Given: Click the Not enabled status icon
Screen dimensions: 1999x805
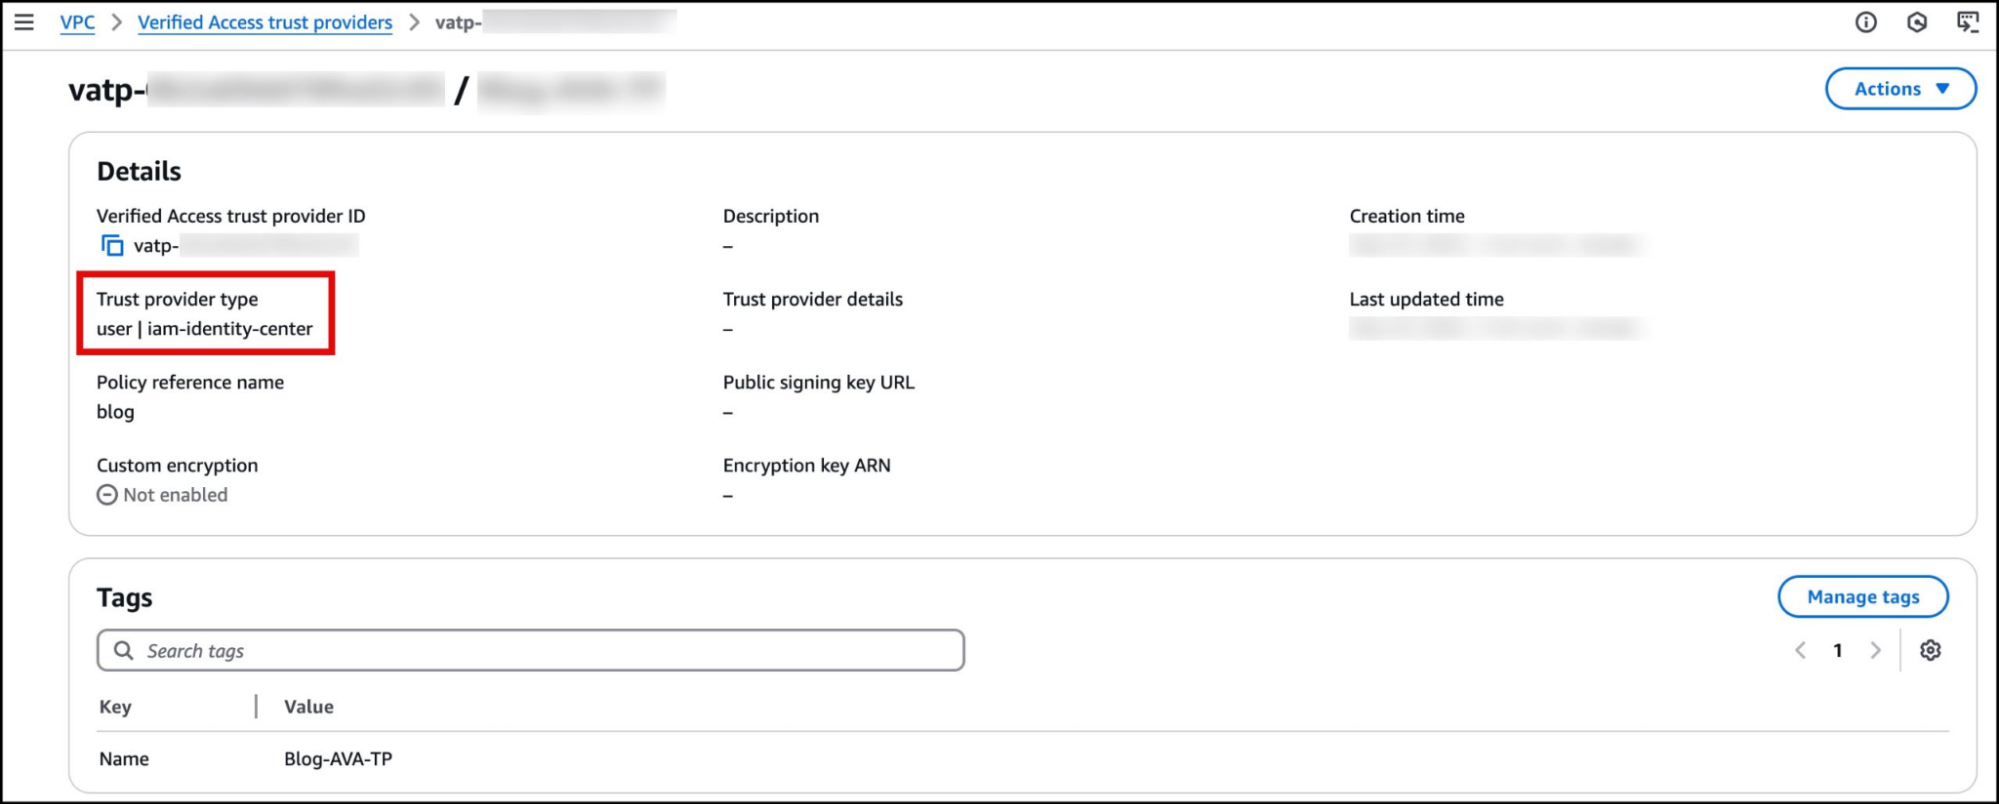Looking at the screenshot, I should (x=107, y=495).
